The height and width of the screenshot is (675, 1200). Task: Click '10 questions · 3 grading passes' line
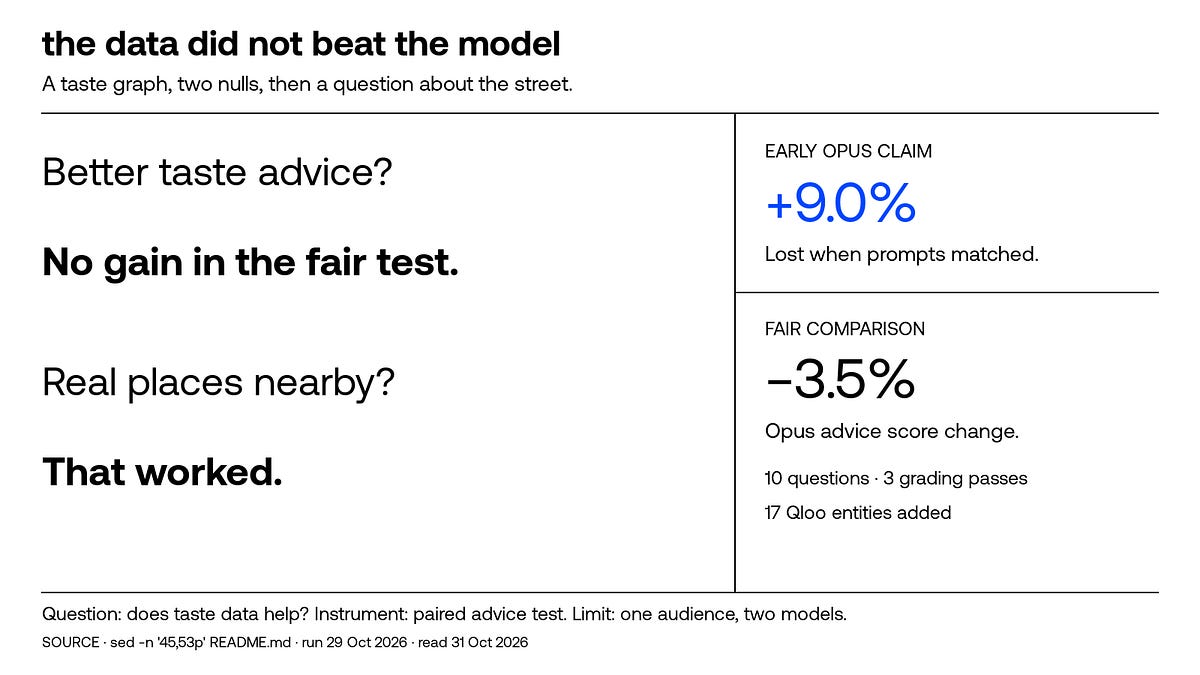896,478
